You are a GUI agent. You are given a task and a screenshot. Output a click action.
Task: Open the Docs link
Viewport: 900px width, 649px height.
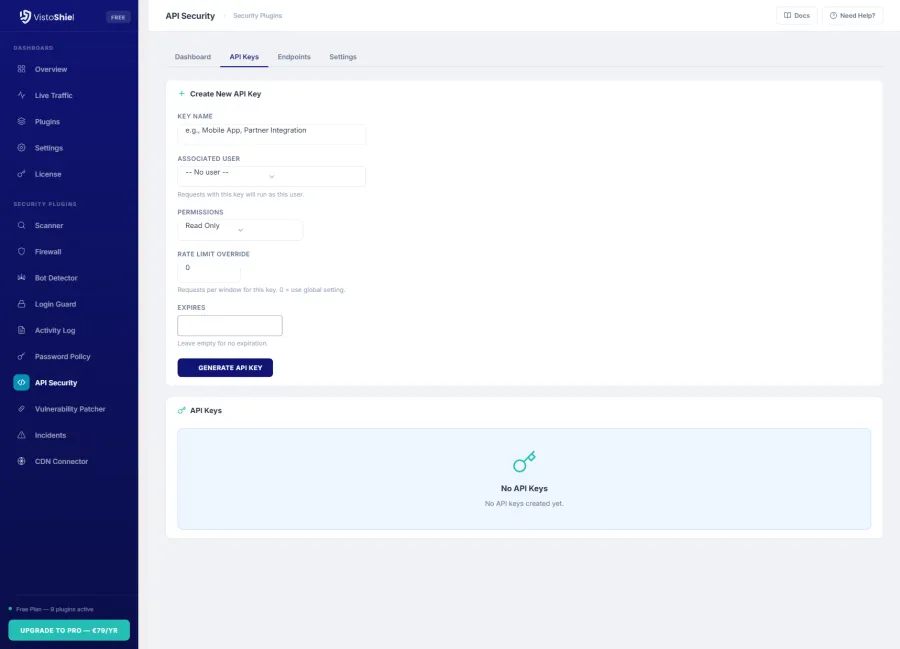(796, 15)
